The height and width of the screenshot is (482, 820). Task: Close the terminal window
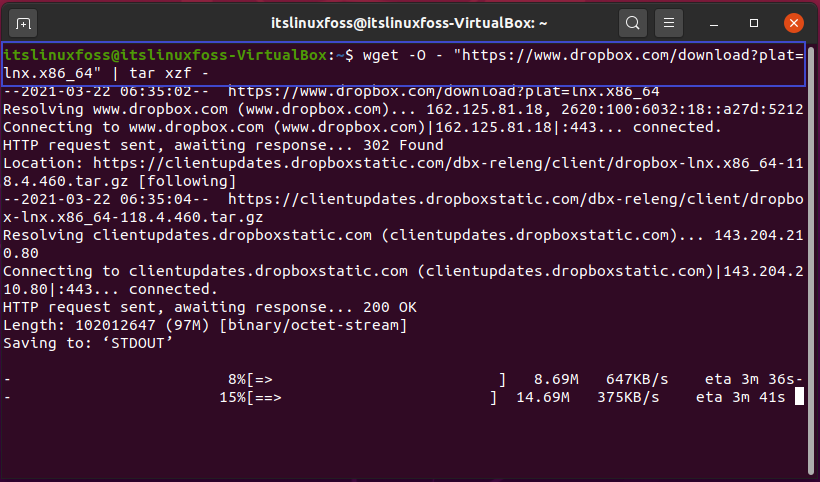(x=793, y=24)
